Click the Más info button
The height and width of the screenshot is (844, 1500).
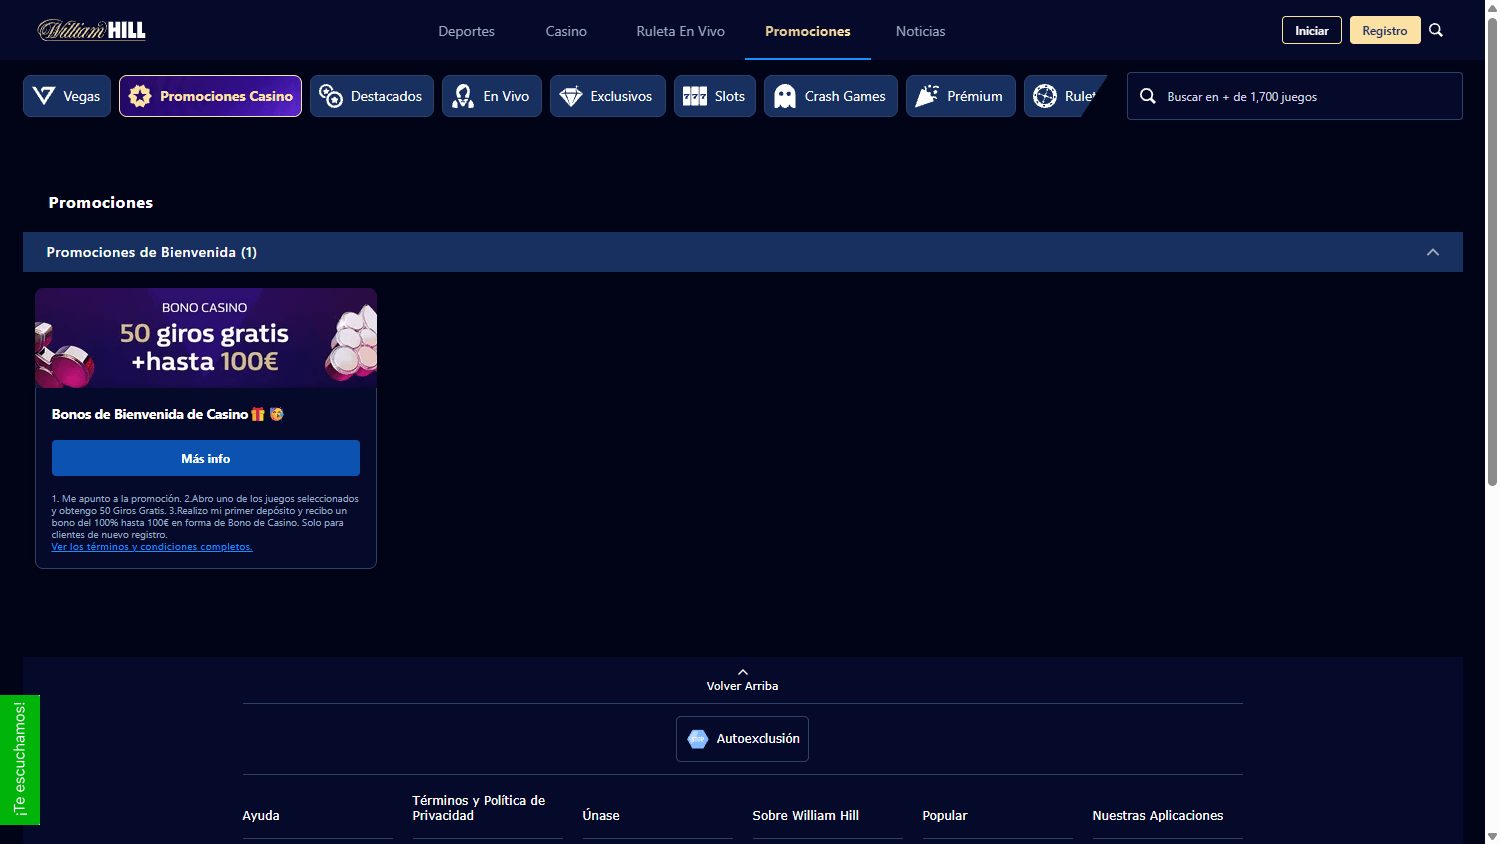[206, 458]
